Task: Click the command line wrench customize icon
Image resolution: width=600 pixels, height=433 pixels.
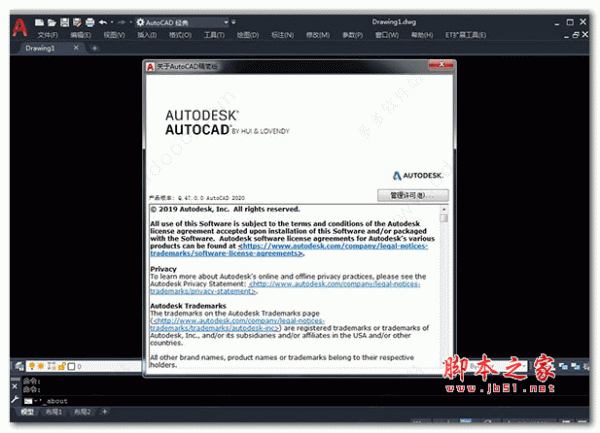Action: [x=15, y=400]
